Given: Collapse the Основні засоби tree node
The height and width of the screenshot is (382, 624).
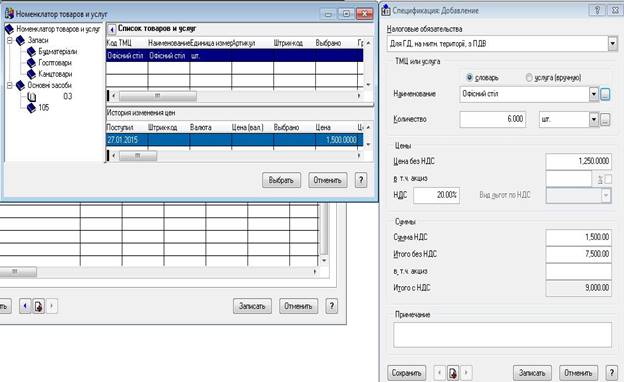Looking at the screenshot, I should [10, 85].
